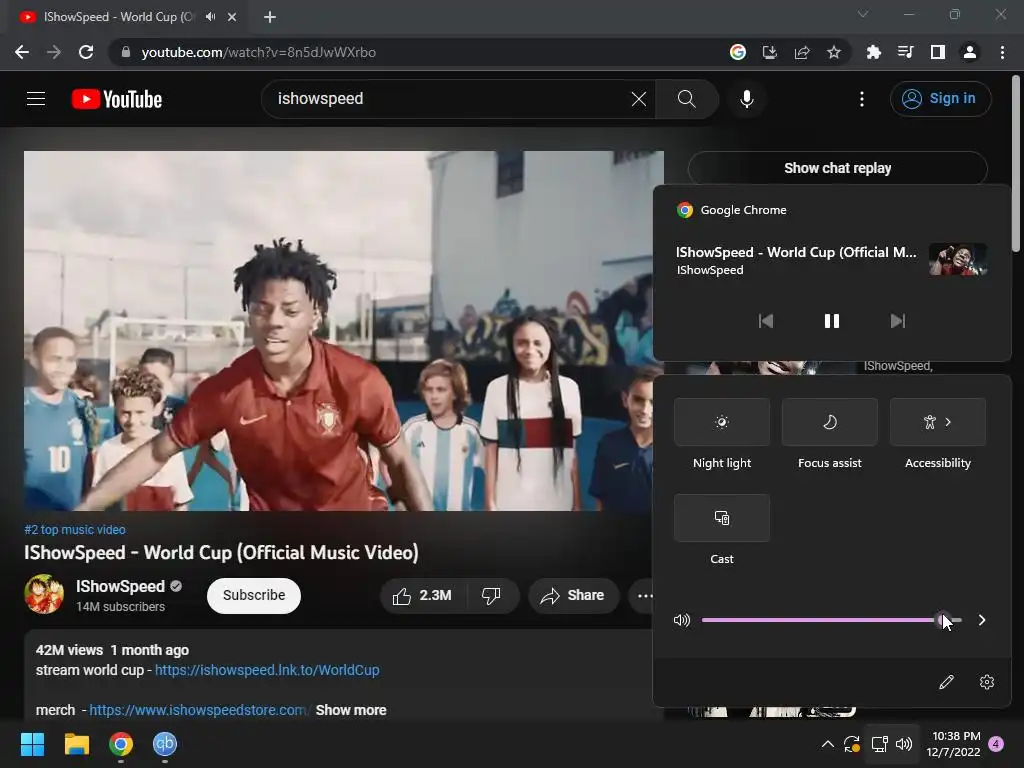Image resolution: width=1024 pixels, height=768 pixels.
Task: Open notification center badge 4
Action: point(996,744)
